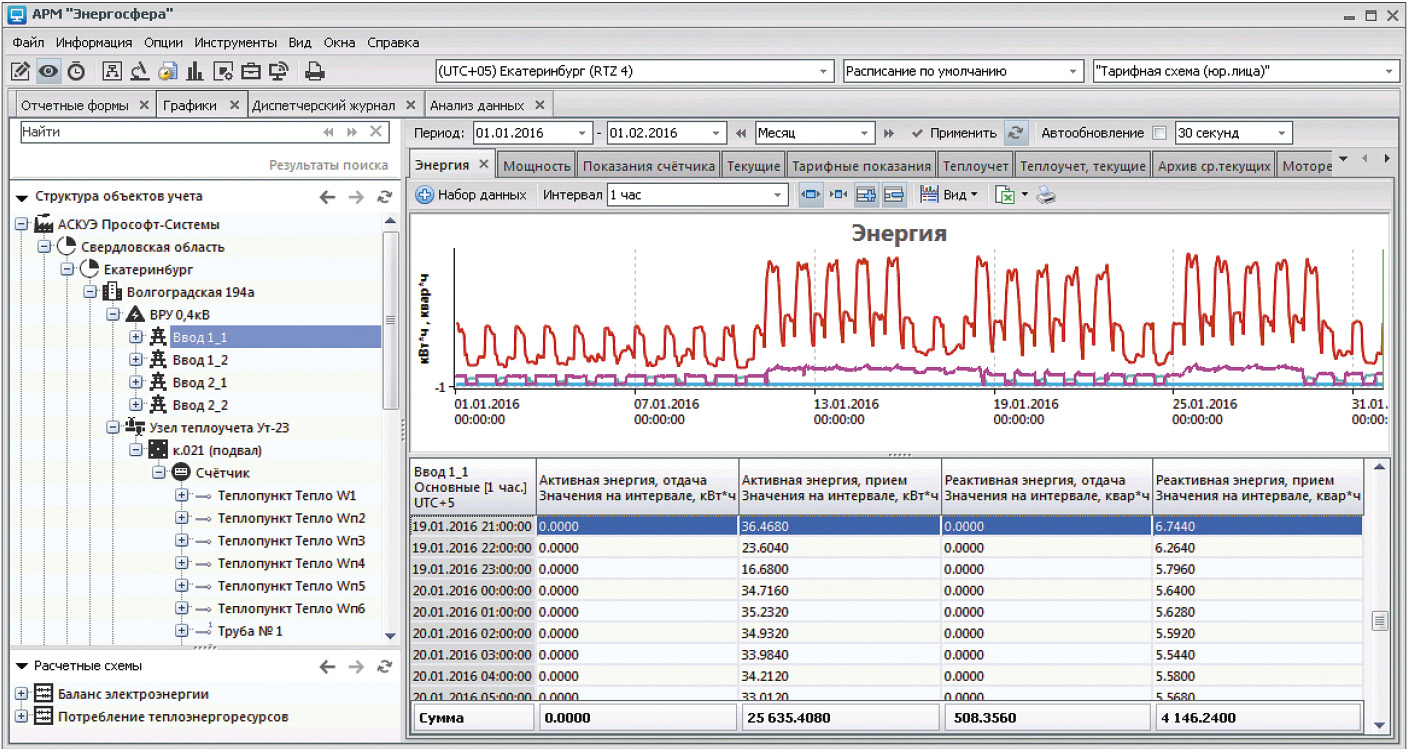The height and width of the screenshot is (752, 1410).
Task: Open the timezone Екатеринбург dropdown
Action: point(824,72)
